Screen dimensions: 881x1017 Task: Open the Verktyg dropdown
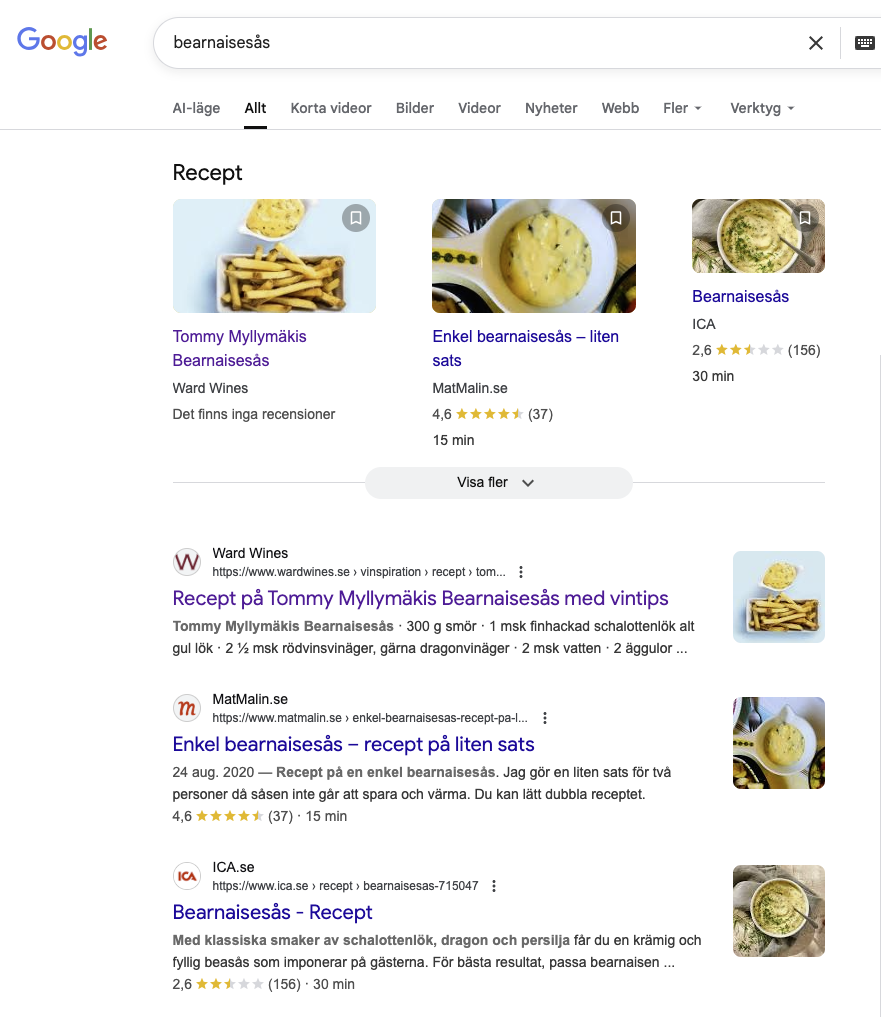[x=762, y=108]
